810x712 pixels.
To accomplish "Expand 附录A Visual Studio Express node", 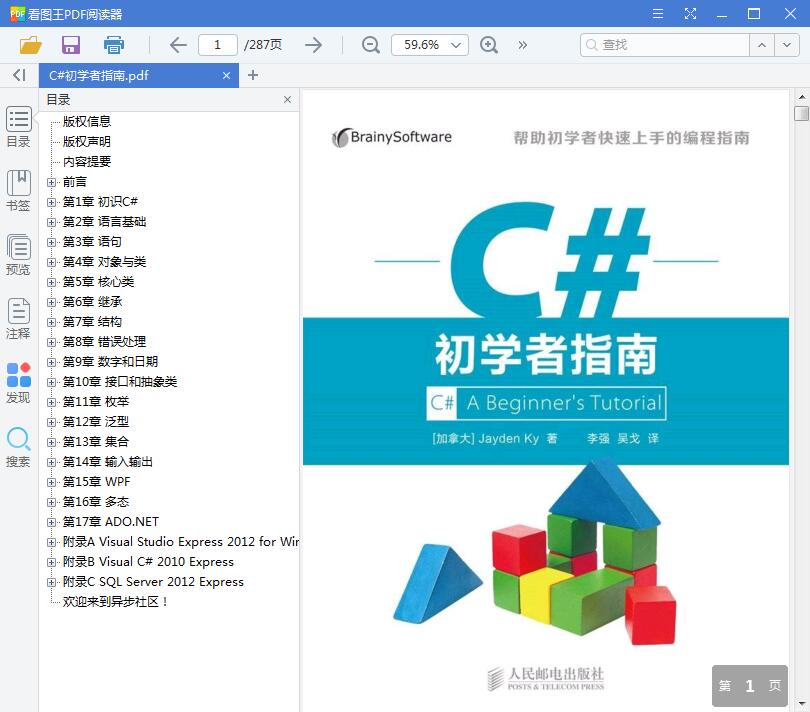I will [51, 542].
